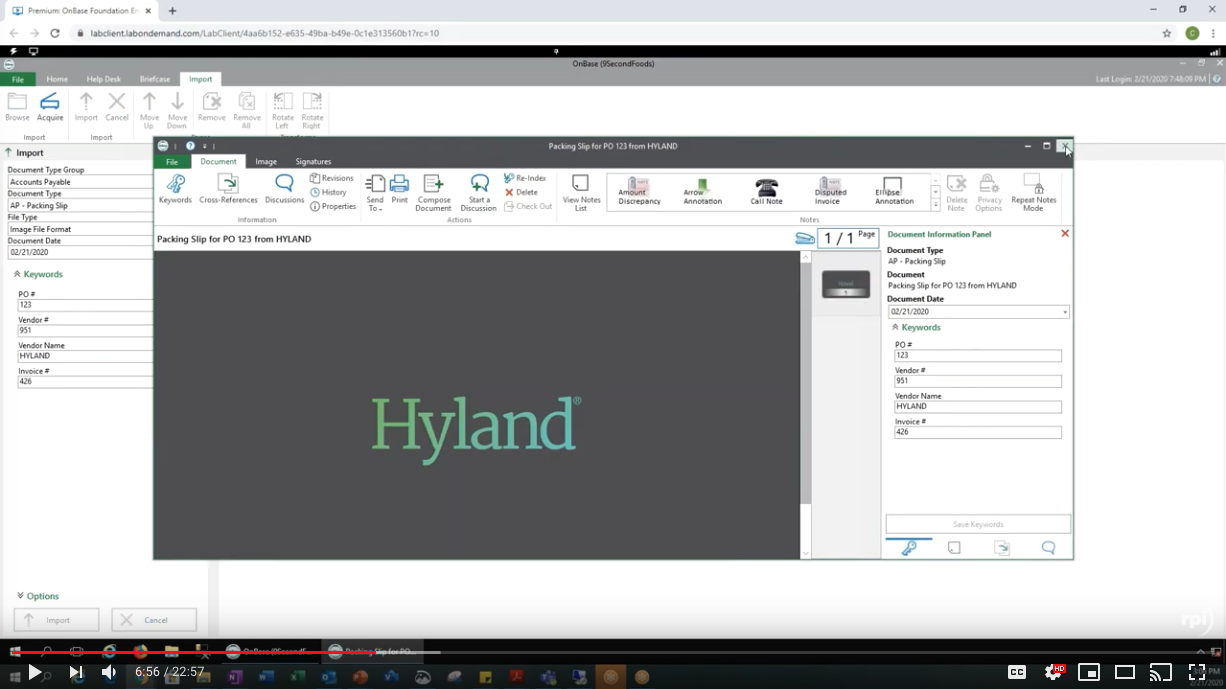Toggle closed captions on the video
The height and width of the screenshot is (689, 1226).
pyautogui.click(x=1016, y=672)
